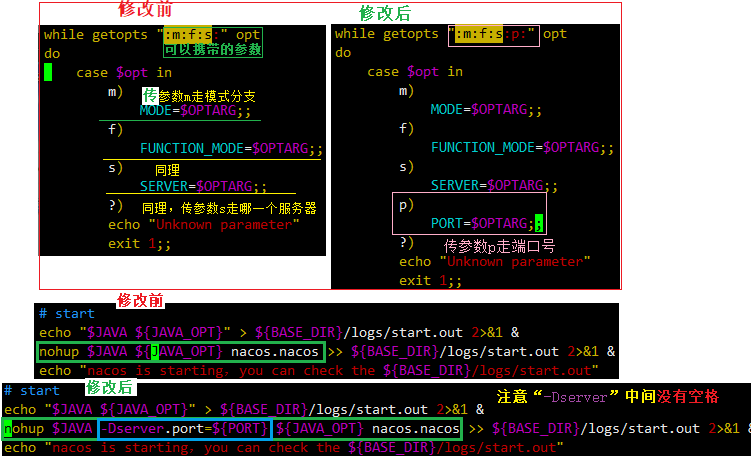Click "SERVER=$OPTARG;;" directly above the "p)" branch
The width and height of the screenshot is (751, 457).
(x=494, y=185)
